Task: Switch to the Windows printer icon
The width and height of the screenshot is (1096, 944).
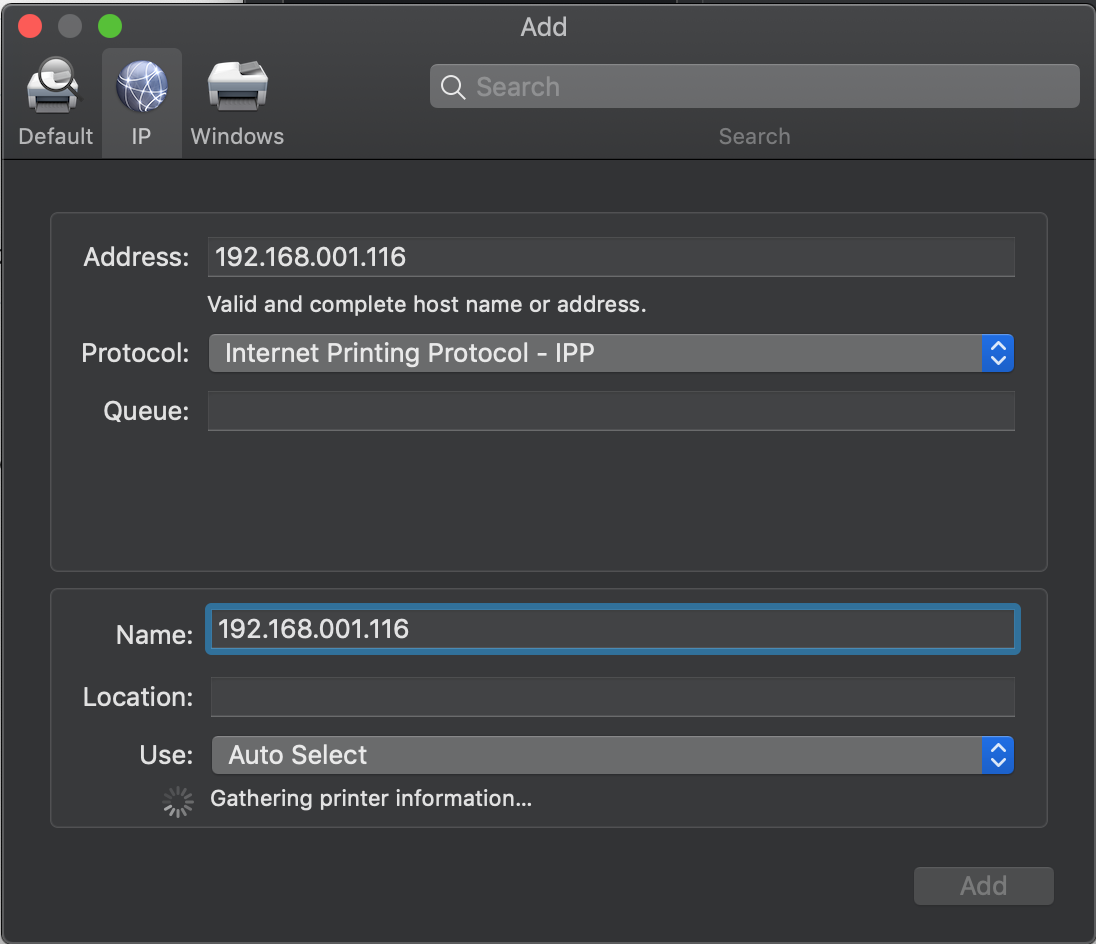Action: [238, 87]
